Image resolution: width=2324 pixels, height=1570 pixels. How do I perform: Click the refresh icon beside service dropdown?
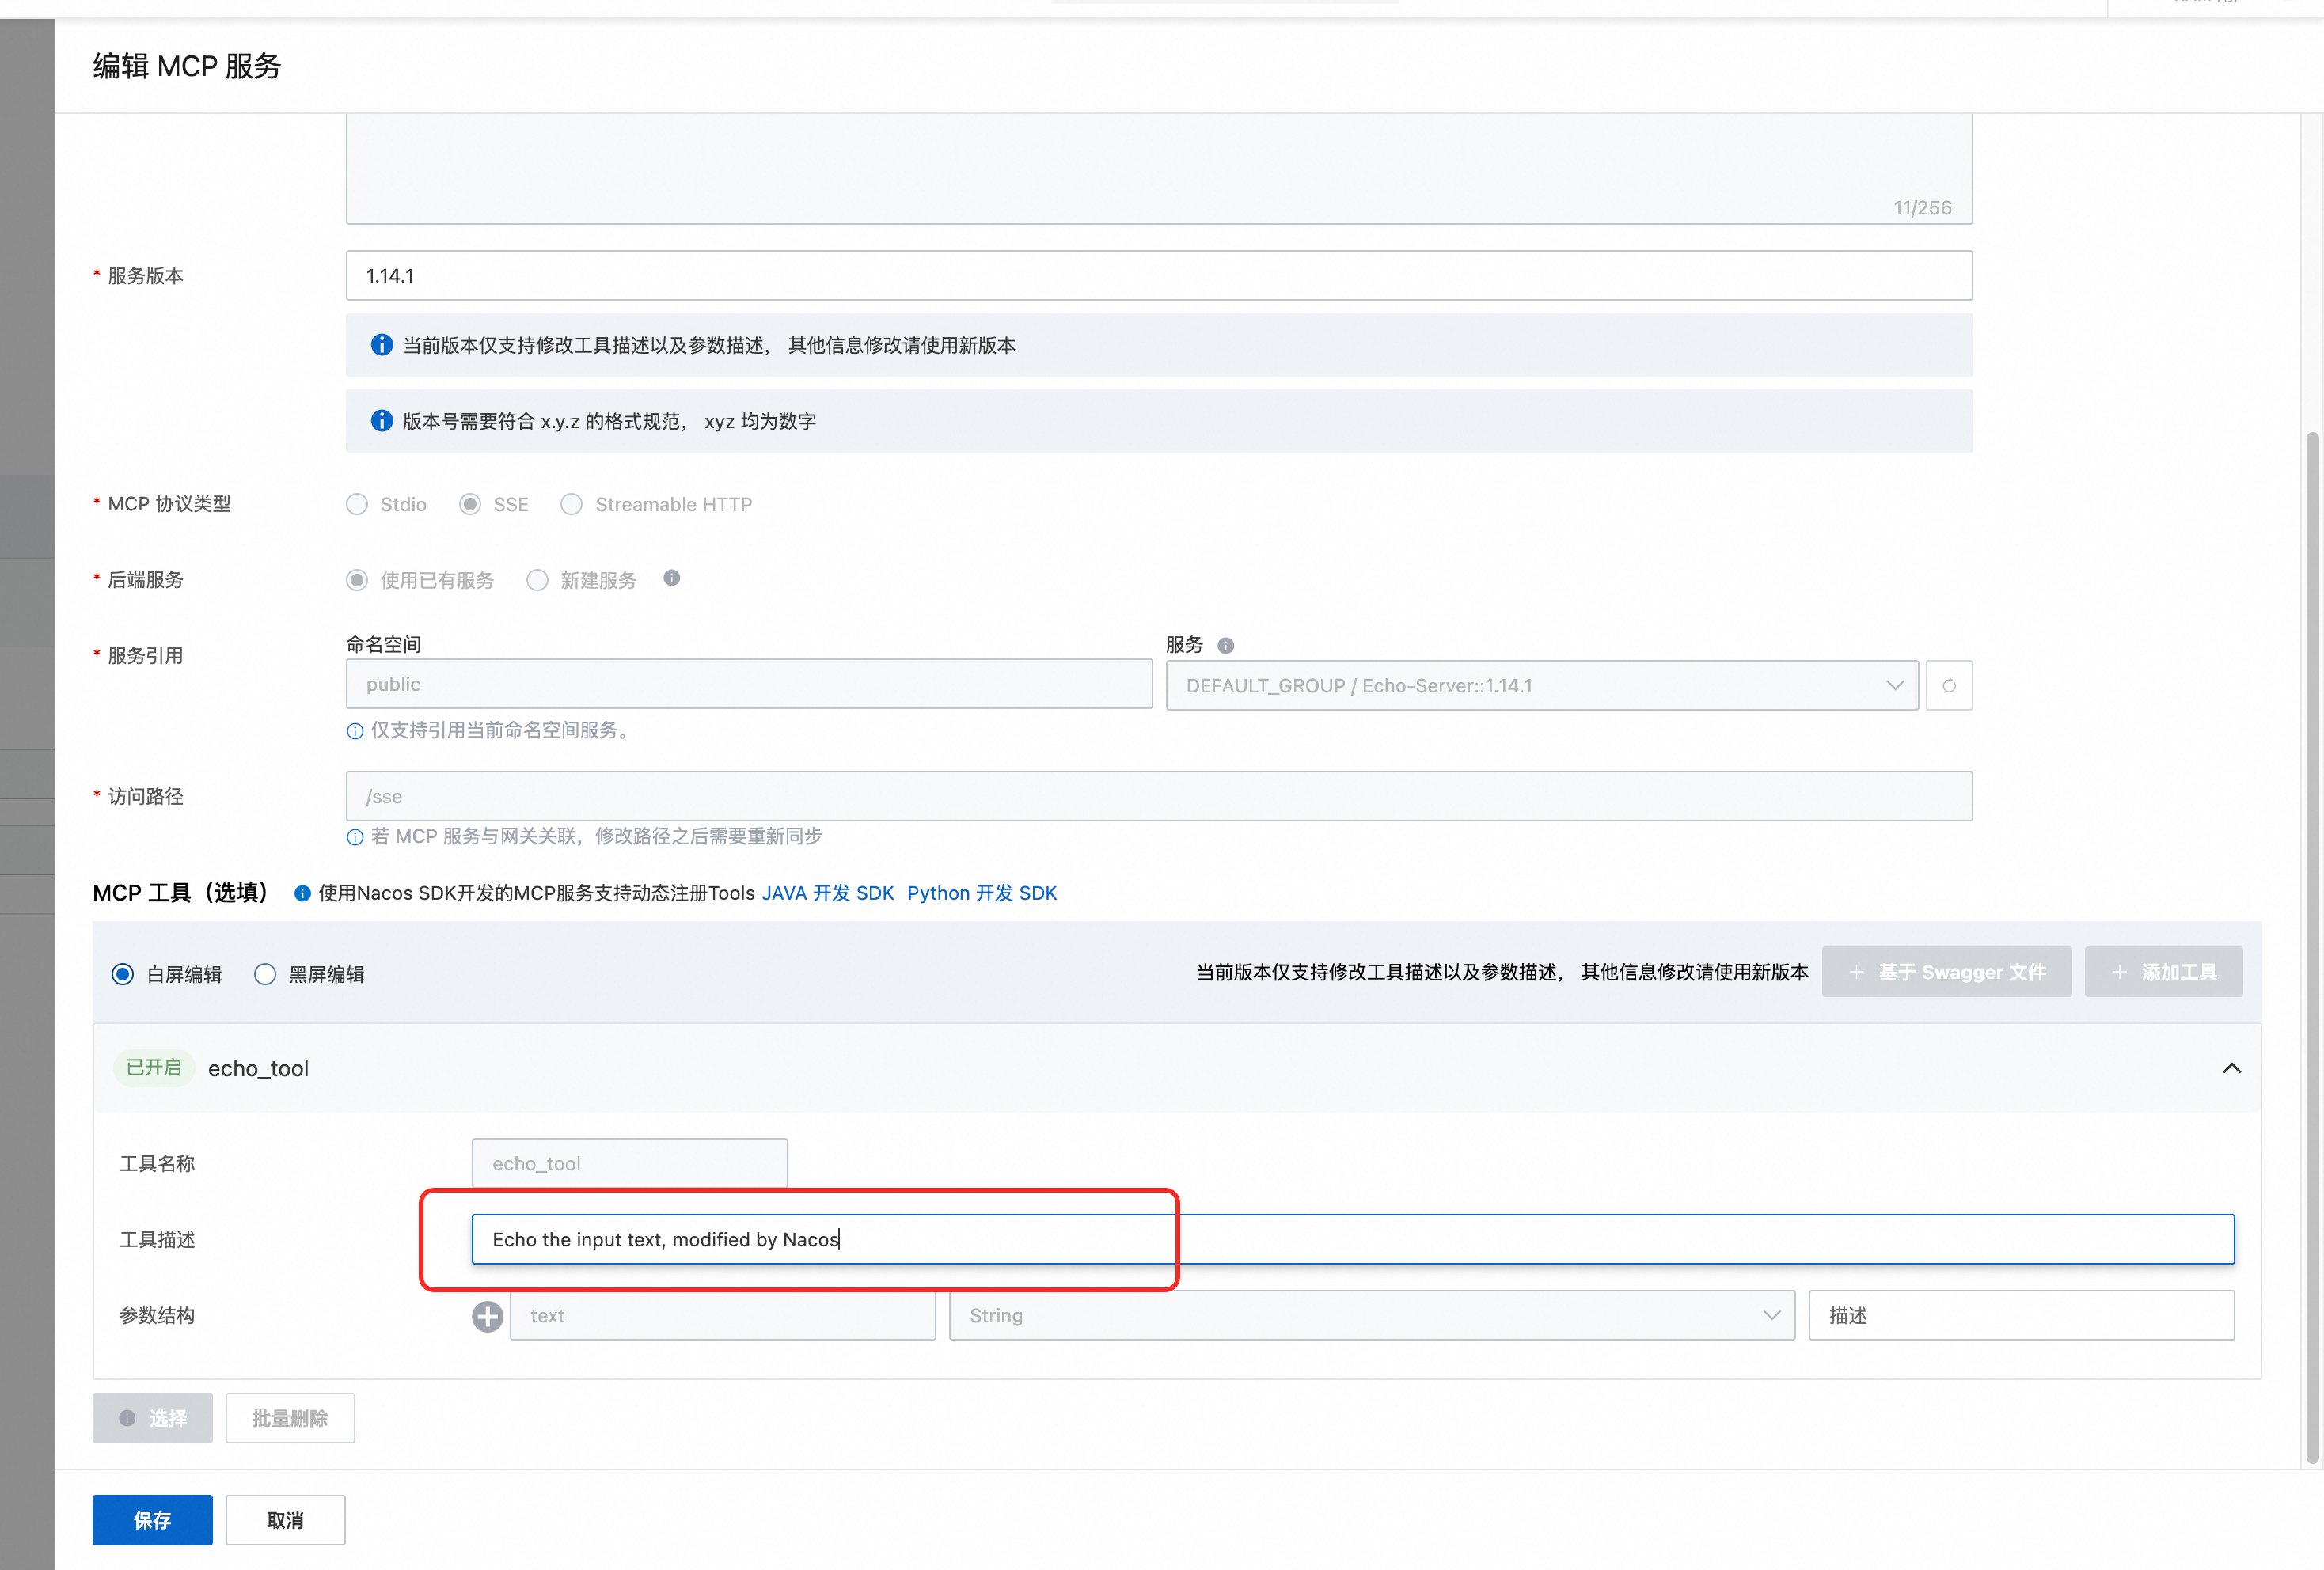click(1948, 685)
